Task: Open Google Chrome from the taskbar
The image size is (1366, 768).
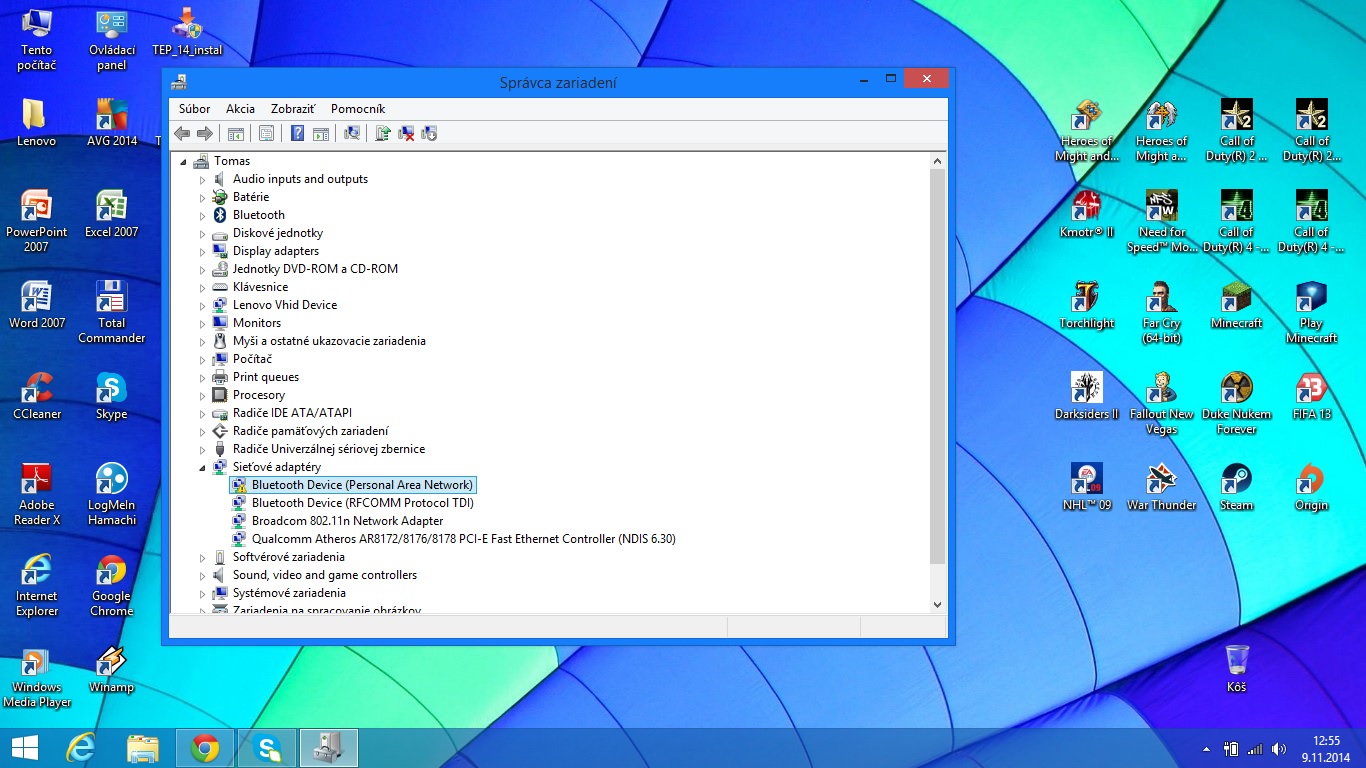Action: (x=205, y=748)
